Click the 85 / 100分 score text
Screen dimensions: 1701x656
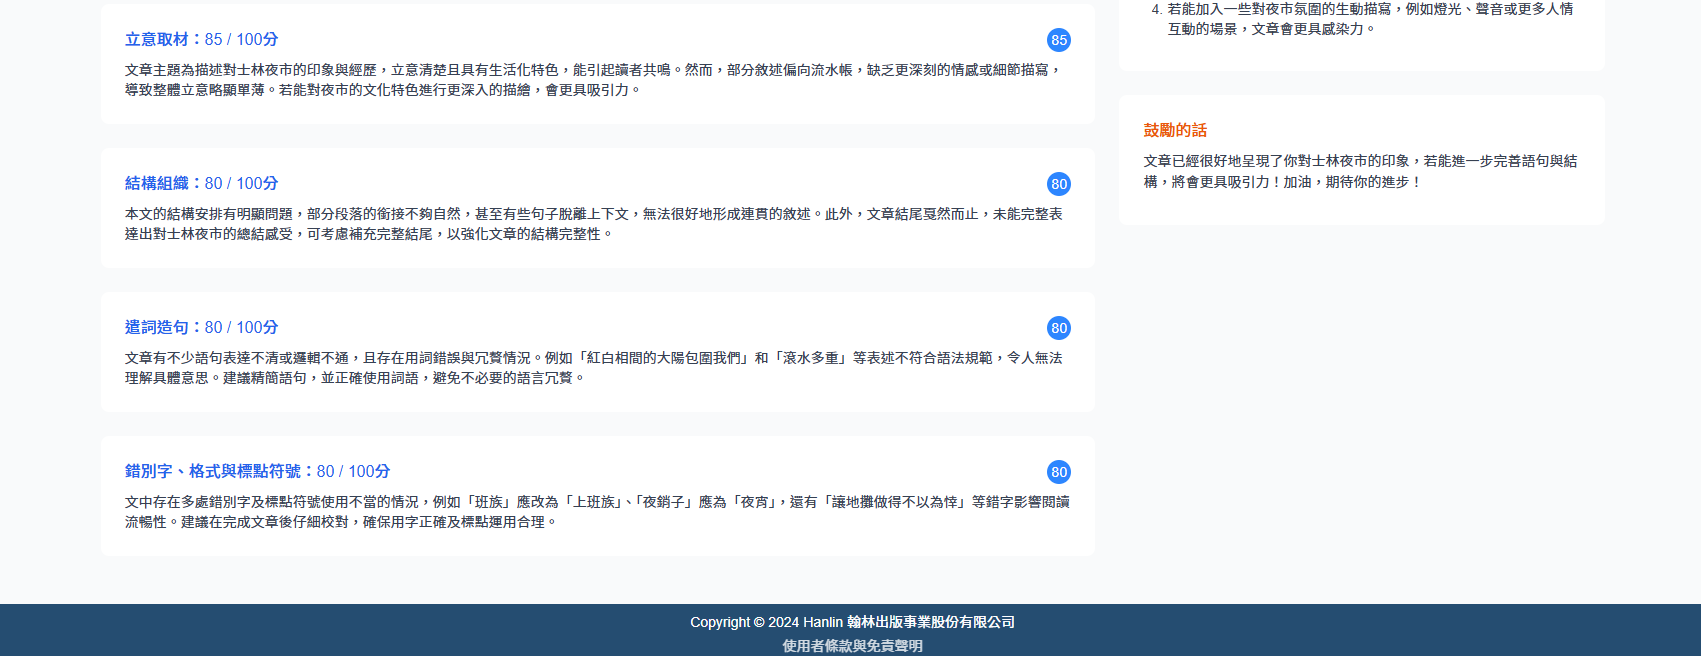pos(242,40)
